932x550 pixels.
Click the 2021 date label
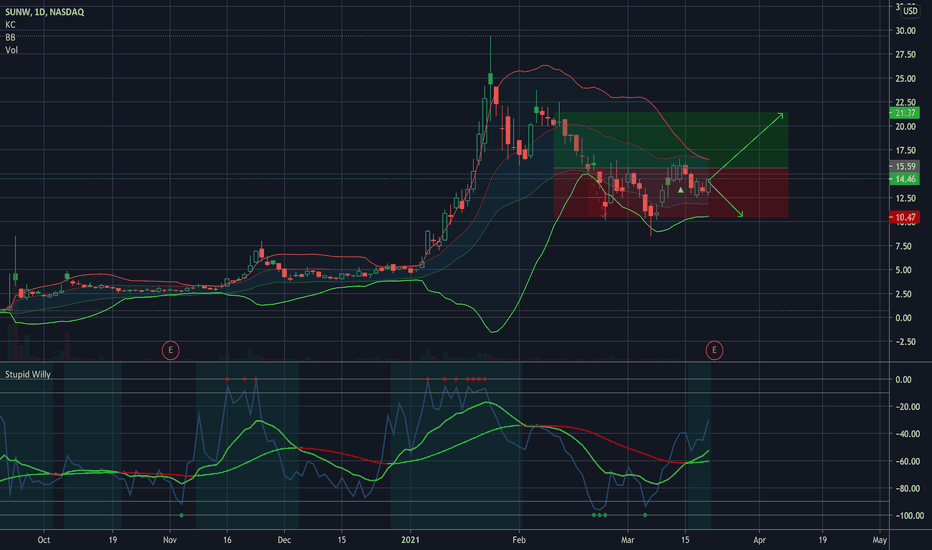pyautogui.click(x=410, y=540)
